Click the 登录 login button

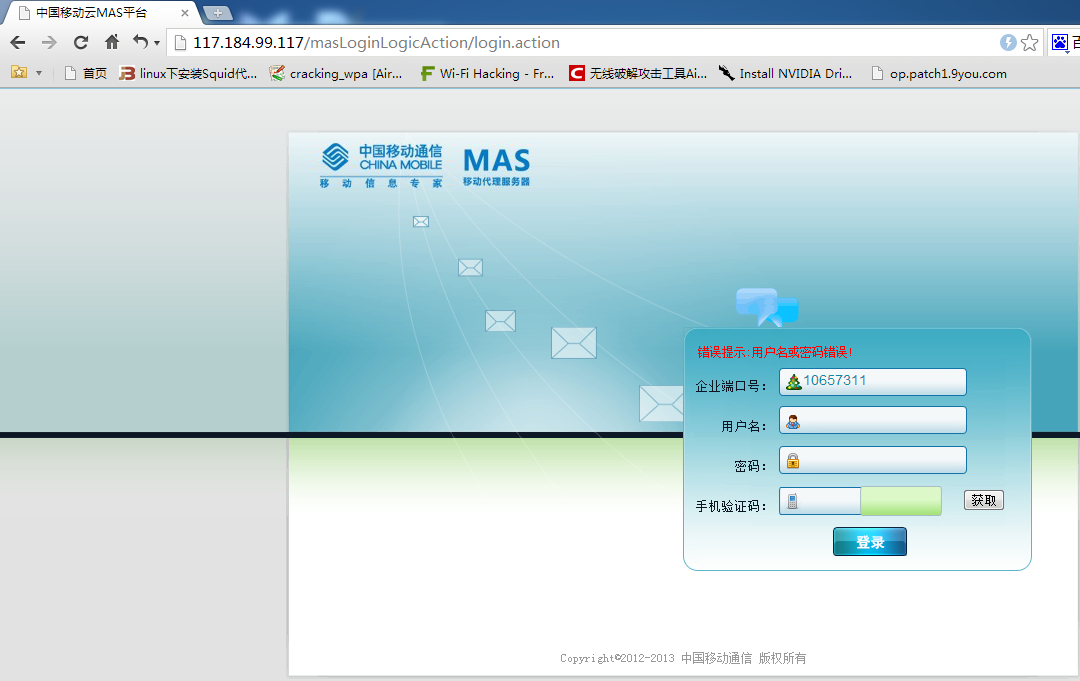[x=870, y=541]
